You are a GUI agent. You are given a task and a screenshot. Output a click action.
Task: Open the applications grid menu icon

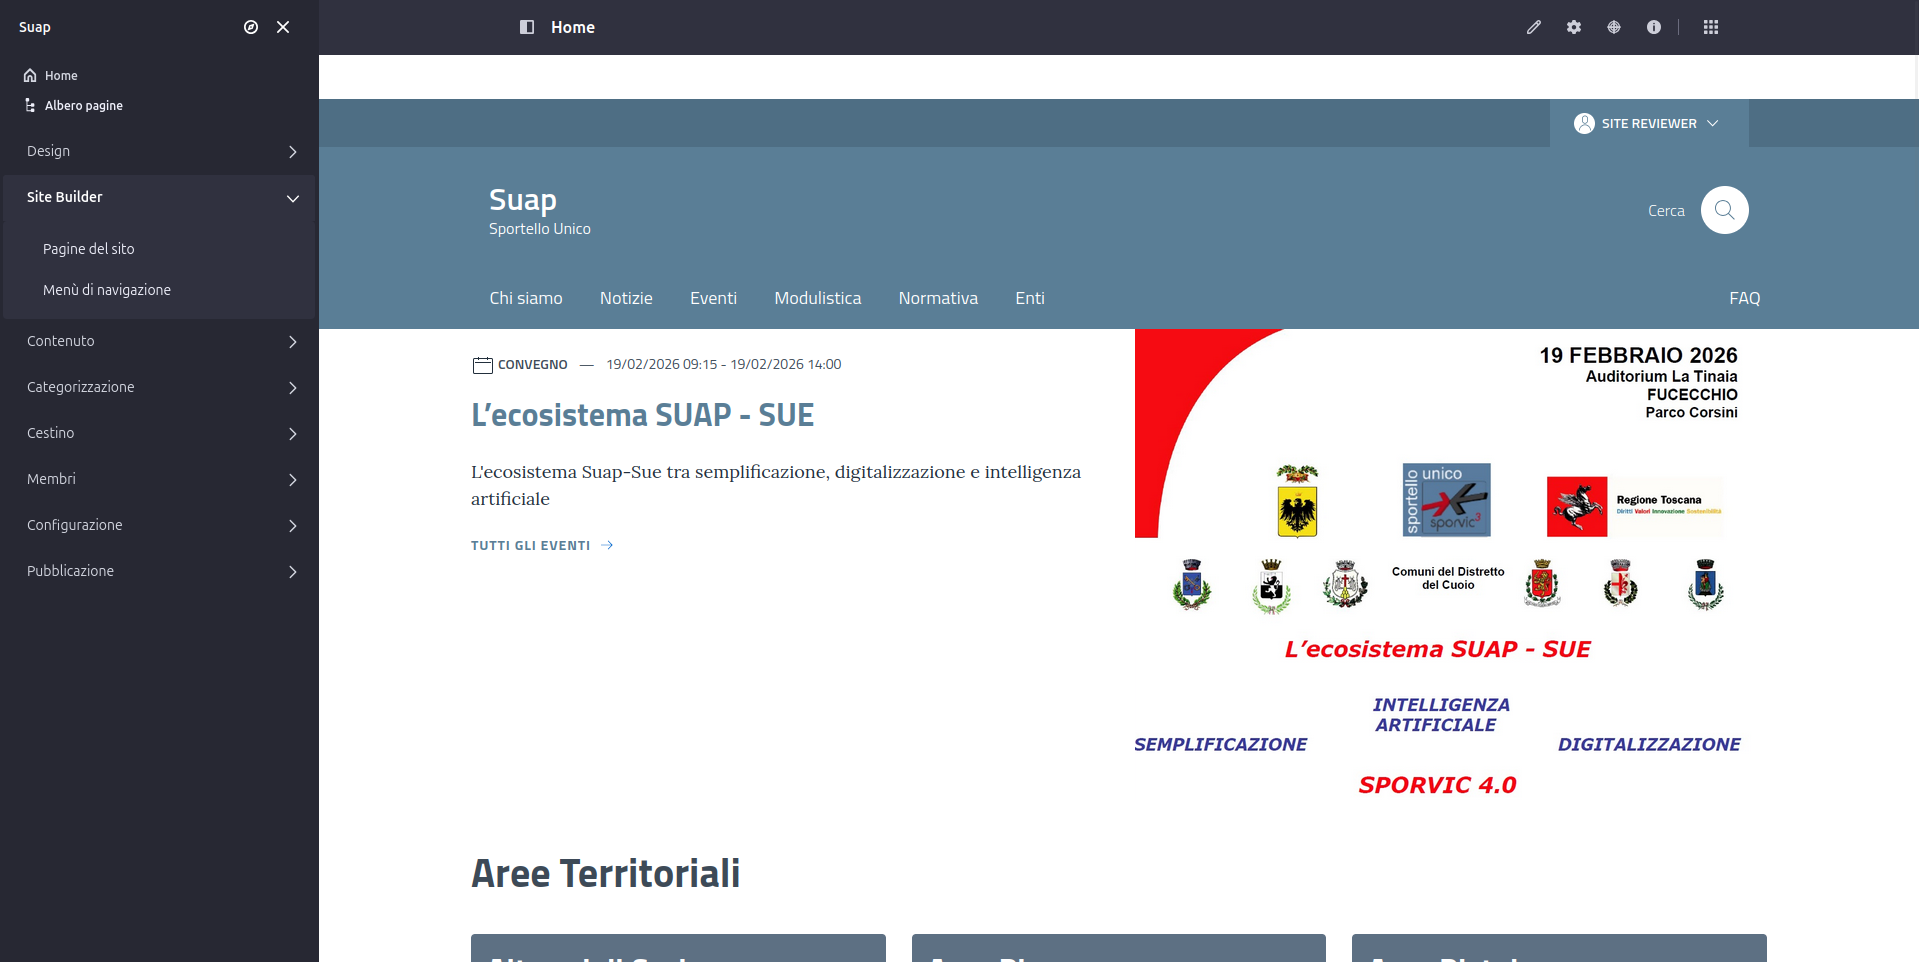pyautogui.click(x=1710, y=27)
